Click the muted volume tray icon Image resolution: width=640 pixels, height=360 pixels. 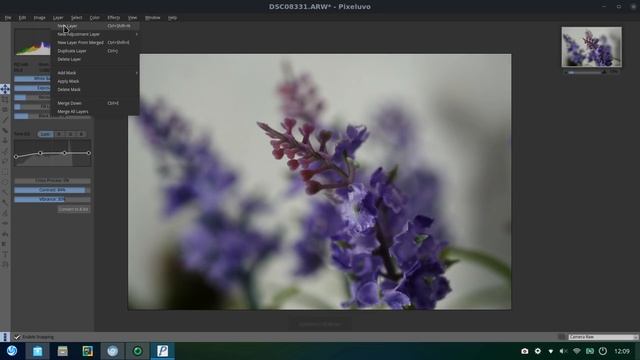click(563, 351)
